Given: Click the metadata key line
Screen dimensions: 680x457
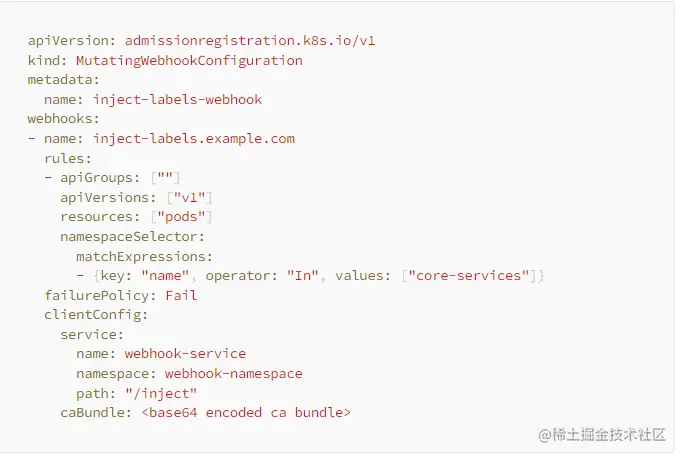Looking at the screenshot, I should (64, 80).
